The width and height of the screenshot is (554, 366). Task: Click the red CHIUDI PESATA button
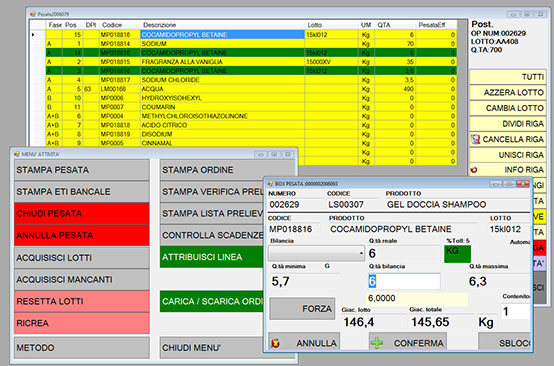pyautogui.click(x=82, y=213)
